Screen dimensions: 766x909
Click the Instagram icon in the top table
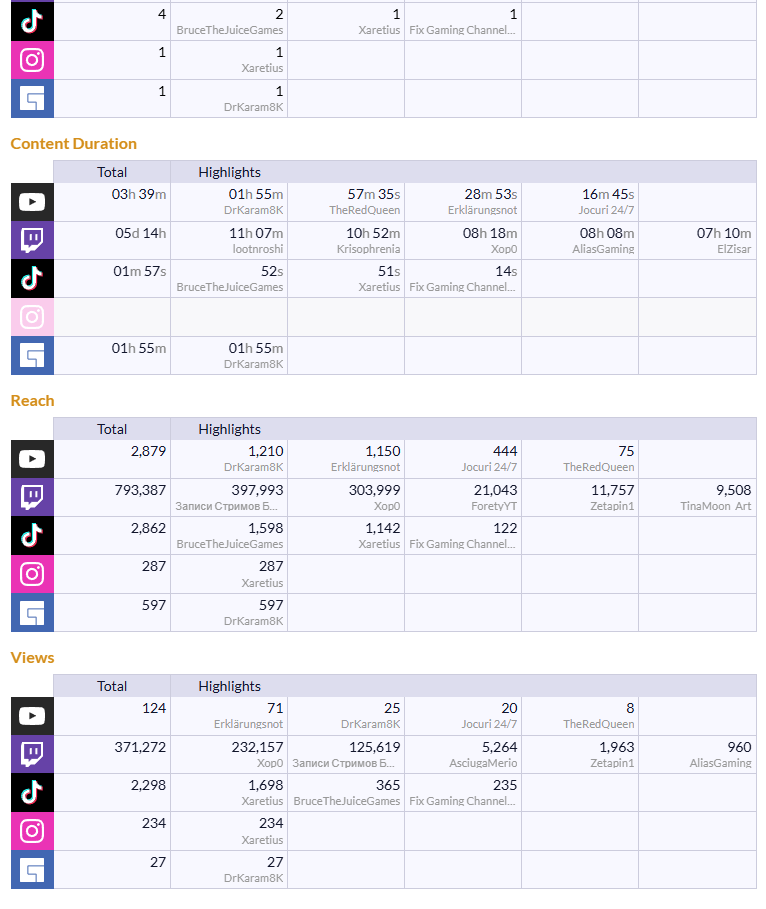pyautogui.click(x=32, y=60)
